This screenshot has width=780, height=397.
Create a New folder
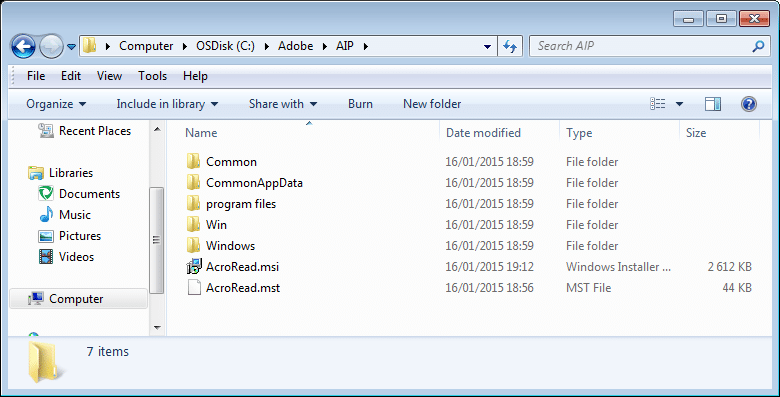click(432, 104)
